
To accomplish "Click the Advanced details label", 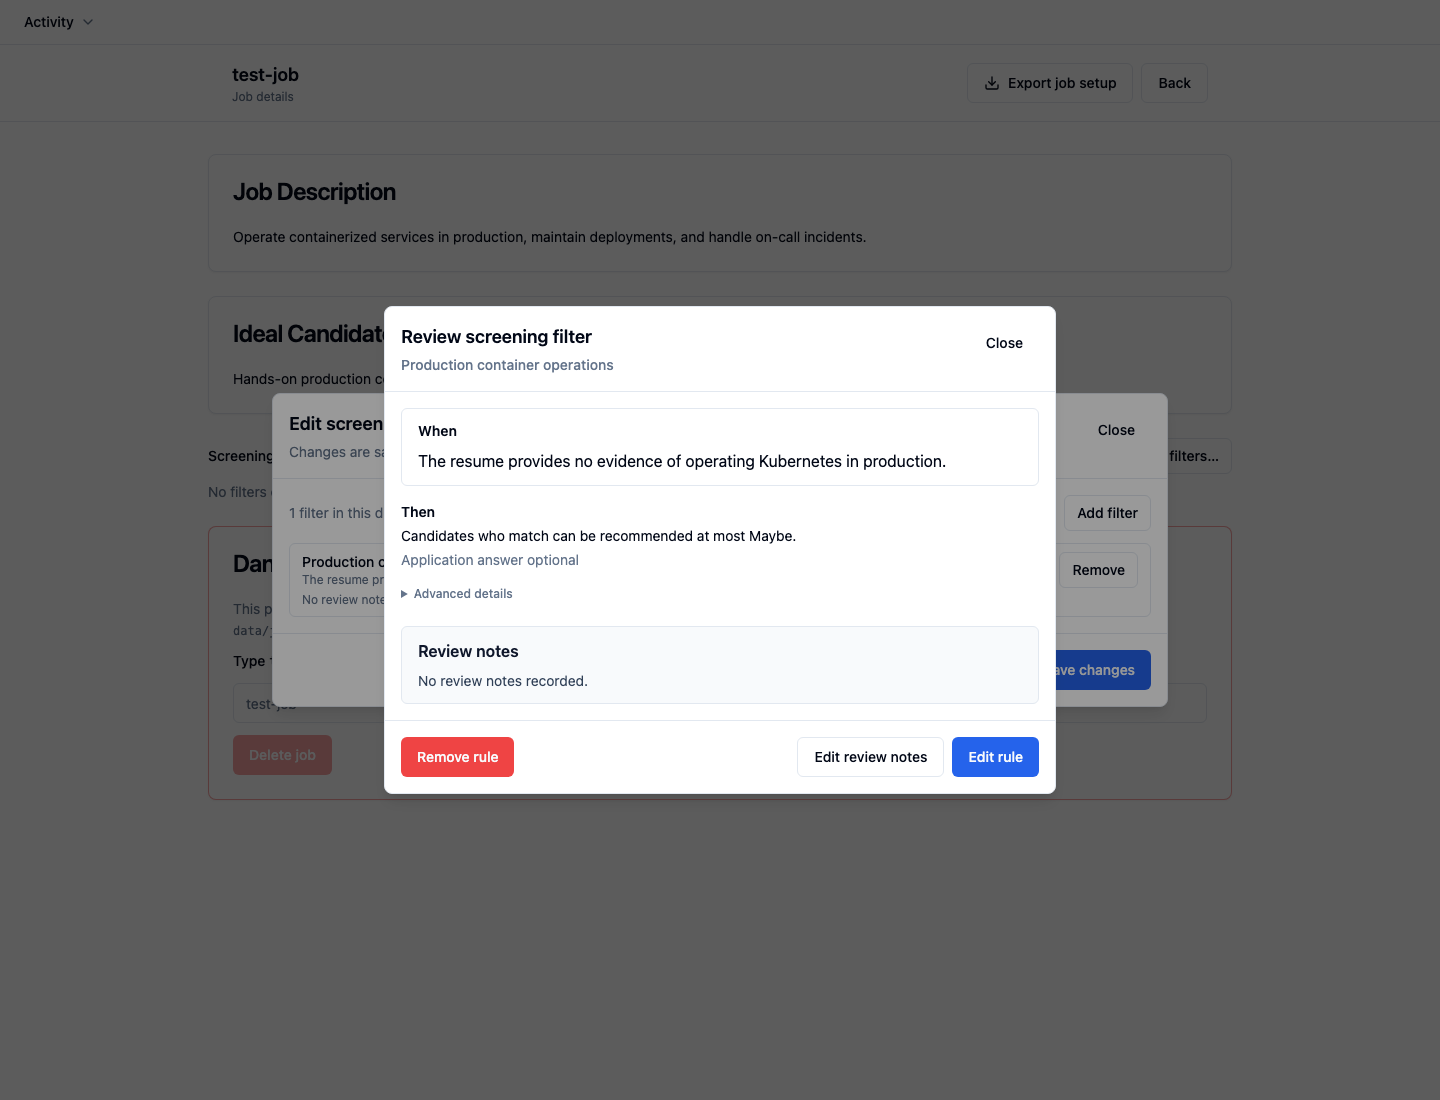I will (463, 594).
